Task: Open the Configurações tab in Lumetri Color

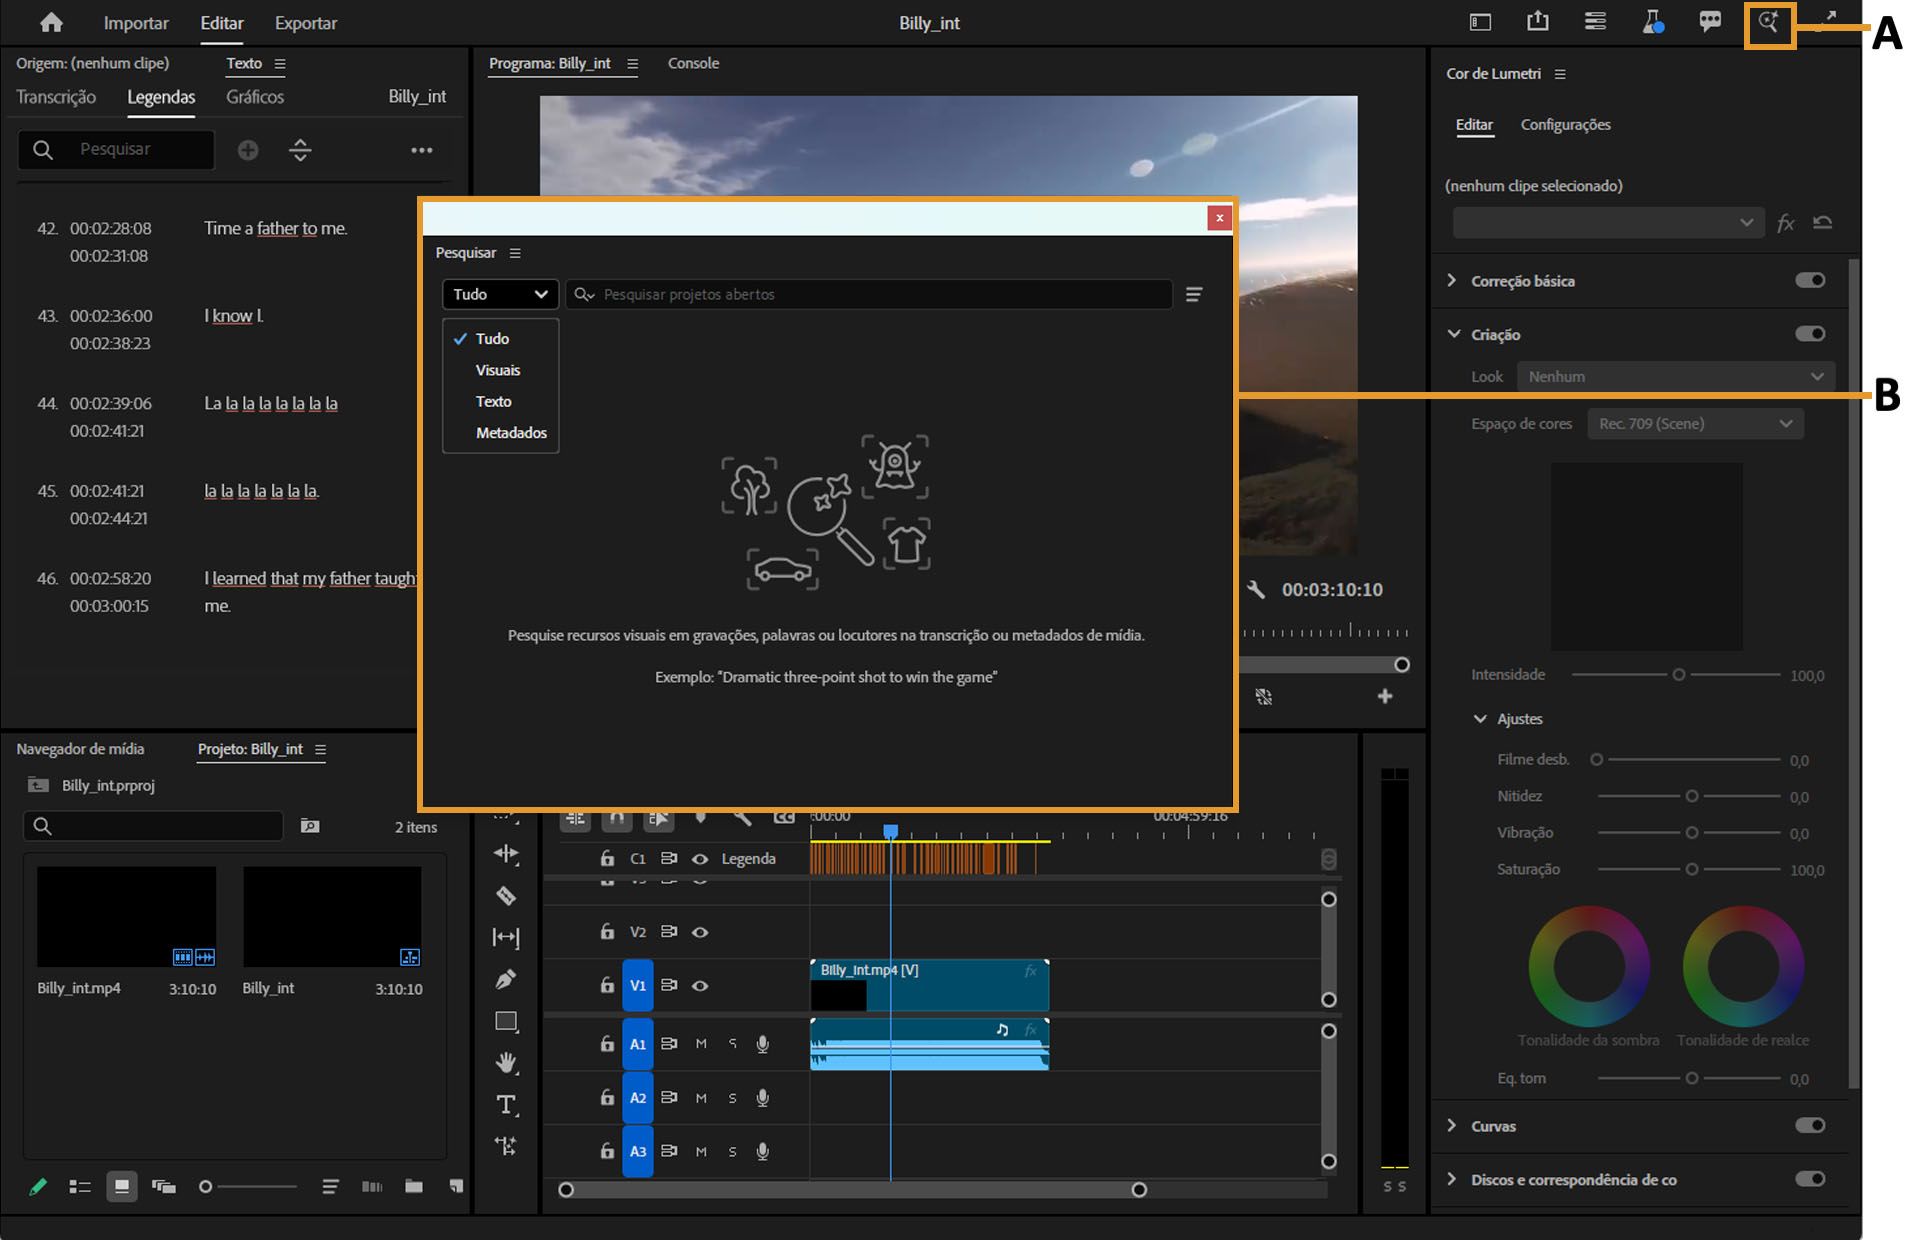Action: pyautogui.click(x=1566, y=125)
